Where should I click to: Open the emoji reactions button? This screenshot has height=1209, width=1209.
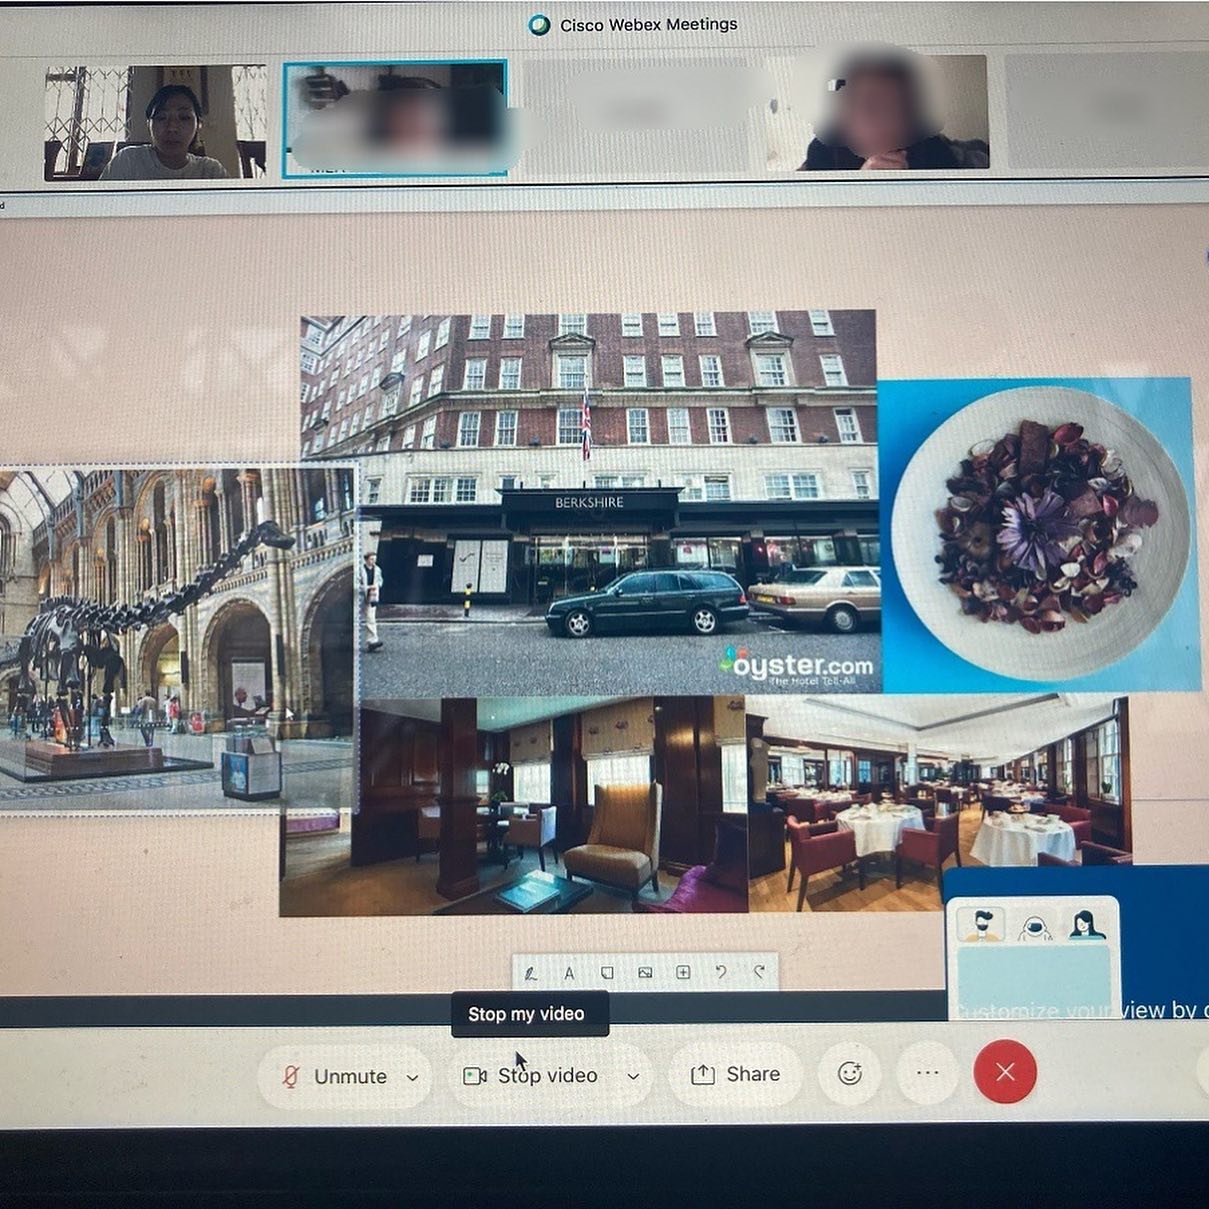(x=850, y=1074)
